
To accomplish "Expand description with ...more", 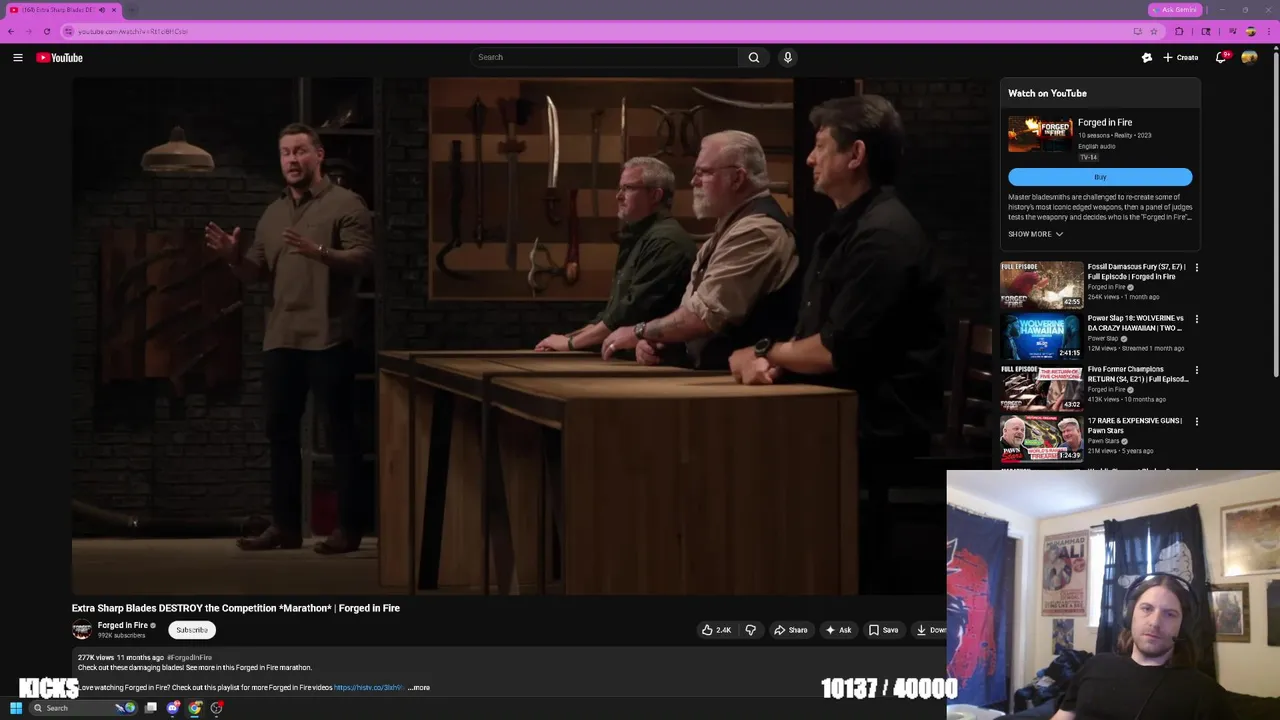I will pyautogui.click(x=419, y=688).
